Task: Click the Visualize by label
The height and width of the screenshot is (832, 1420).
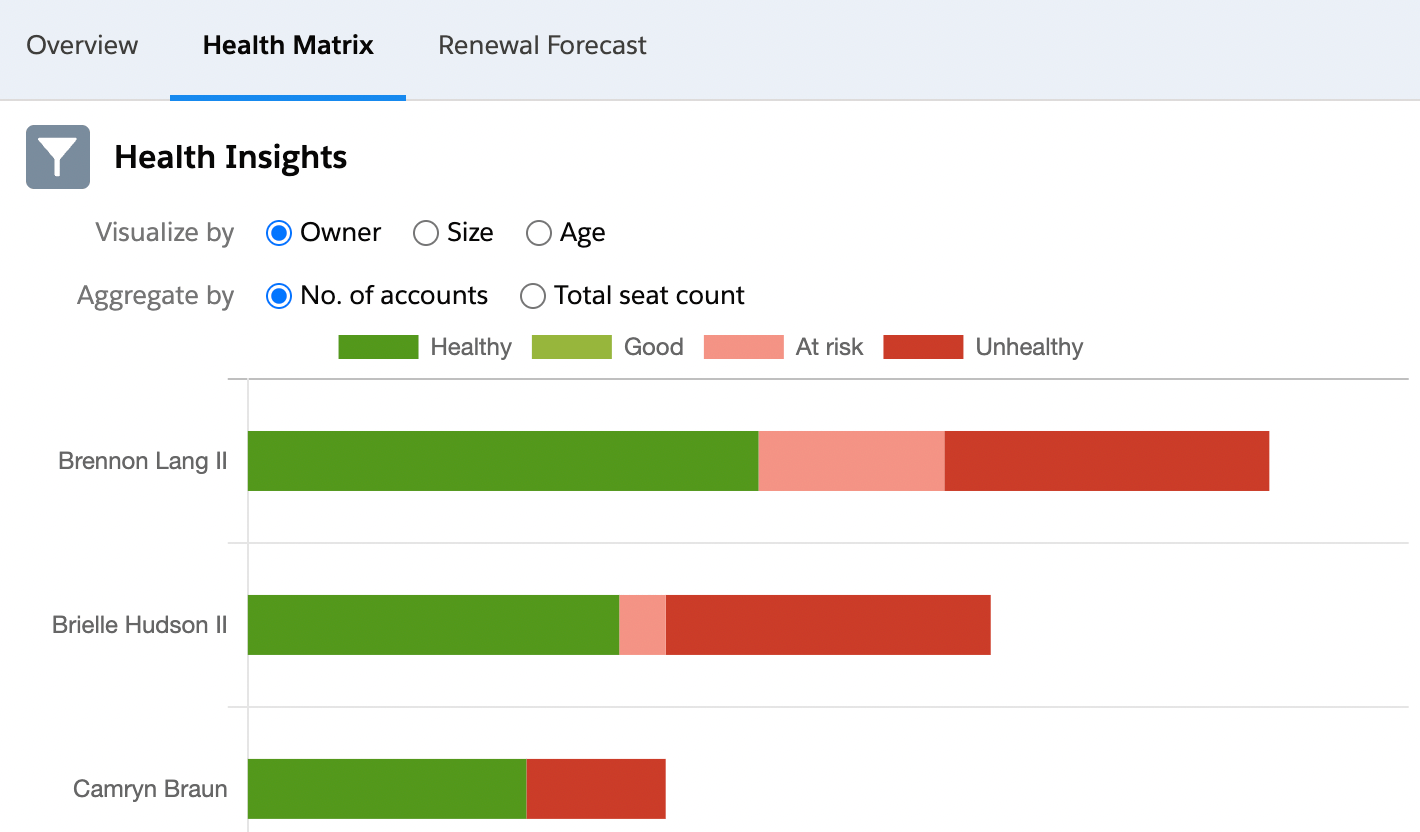Action: tap(165, 233)
